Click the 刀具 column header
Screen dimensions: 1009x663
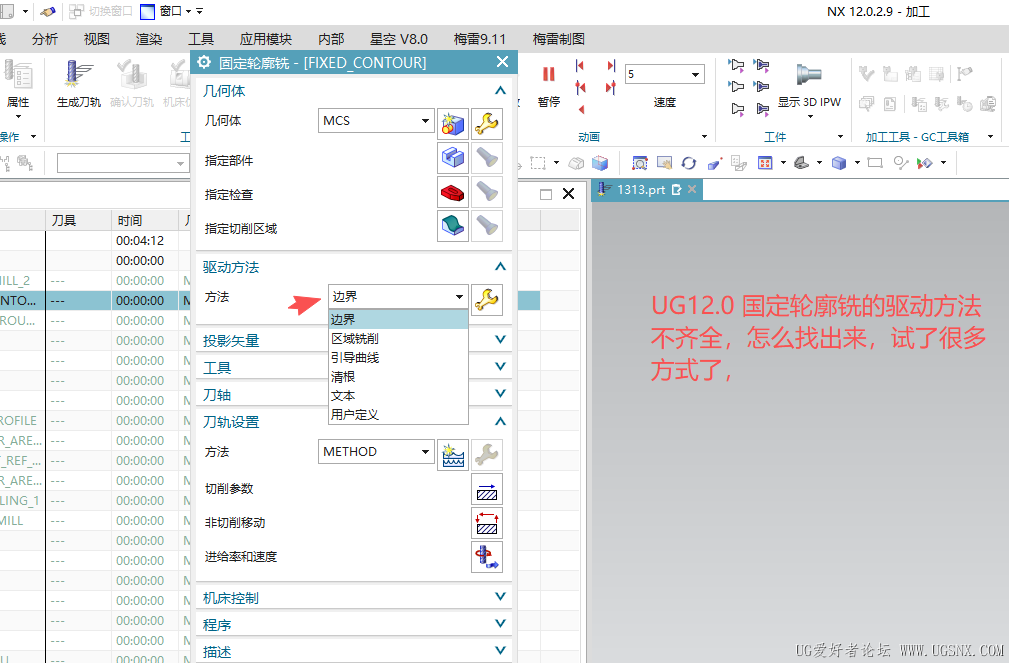78,220
